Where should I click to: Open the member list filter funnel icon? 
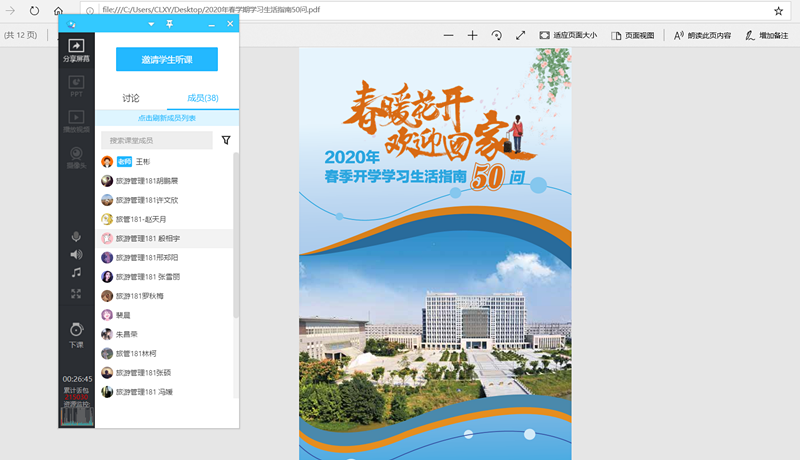[x=225, y=141]
